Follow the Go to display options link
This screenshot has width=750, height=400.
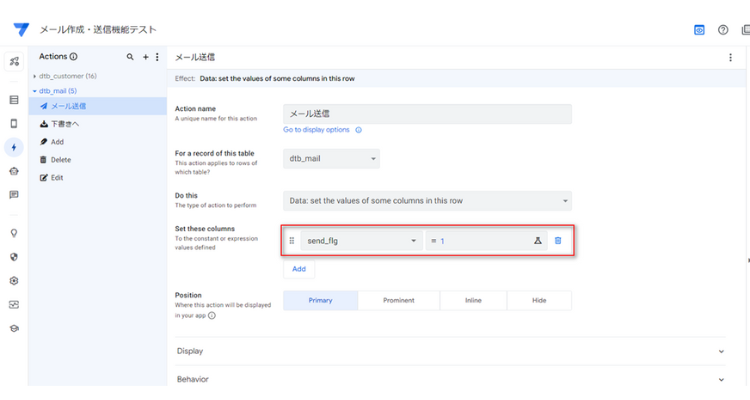(316, 130)
